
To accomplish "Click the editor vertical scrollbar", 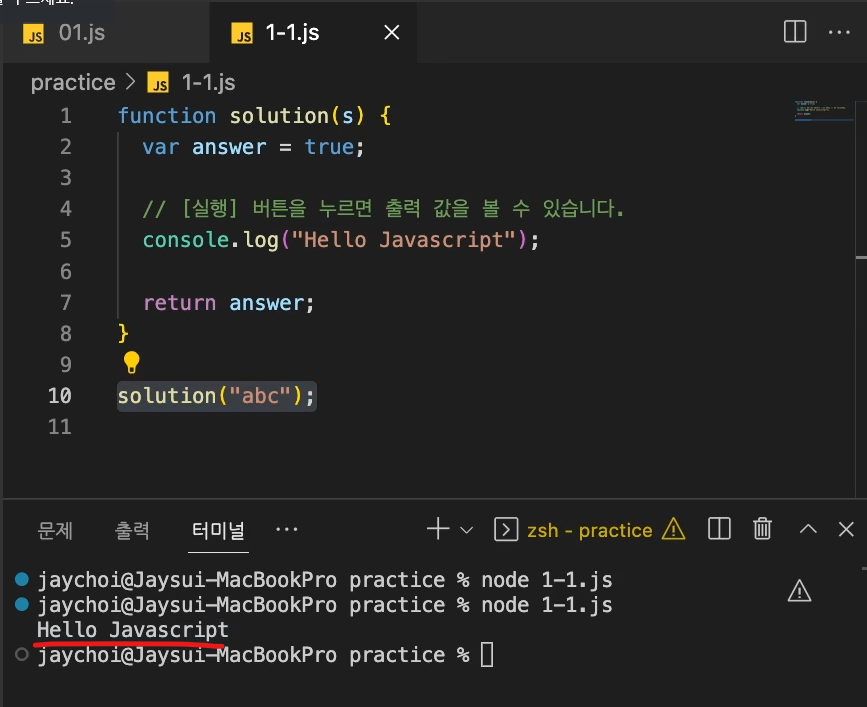I will 861,299.
